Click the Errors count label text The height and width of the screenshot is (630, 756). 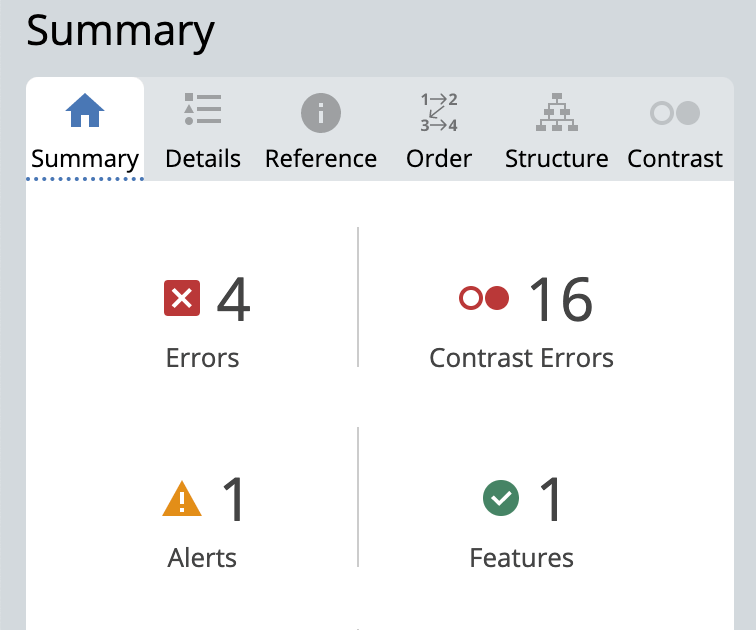click(x=203, y=358)
